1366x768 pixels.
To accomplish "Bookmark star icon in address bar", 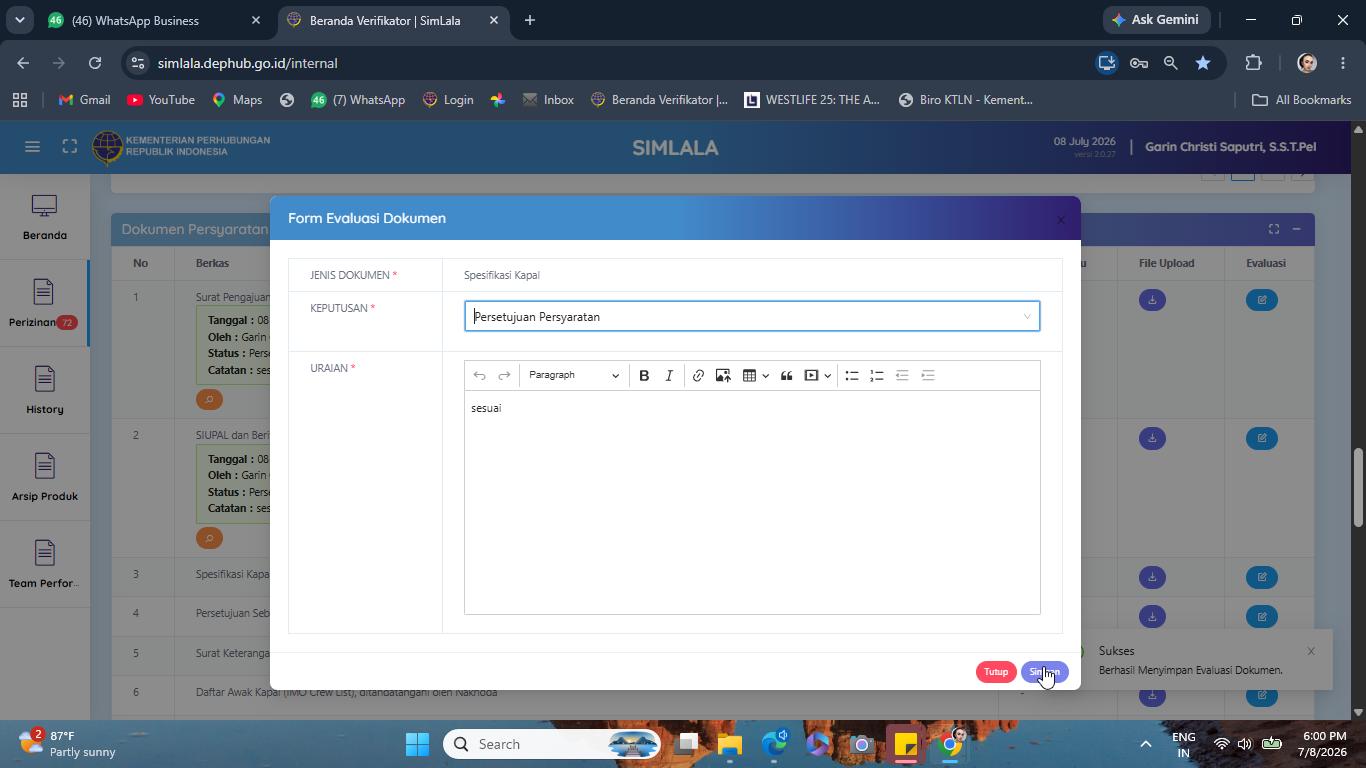I will tap(1203, 63).
